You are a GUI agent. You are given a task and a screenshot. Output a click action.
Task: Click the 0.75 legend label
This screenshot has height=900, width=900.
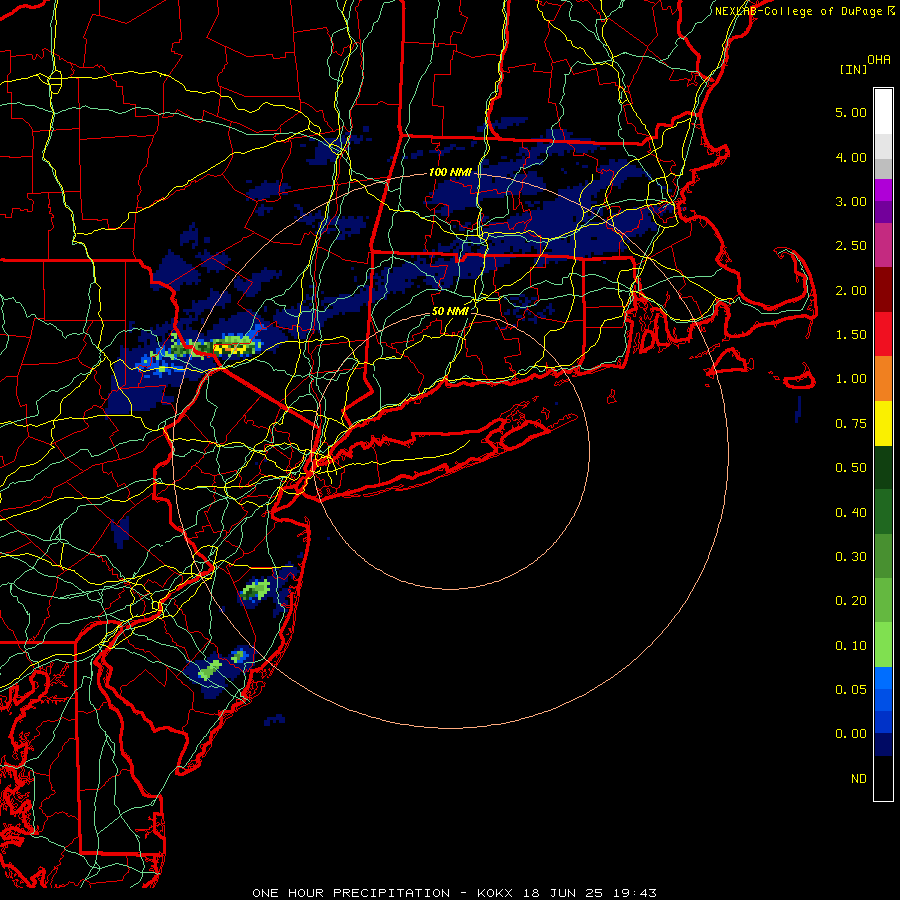(851, 424)
